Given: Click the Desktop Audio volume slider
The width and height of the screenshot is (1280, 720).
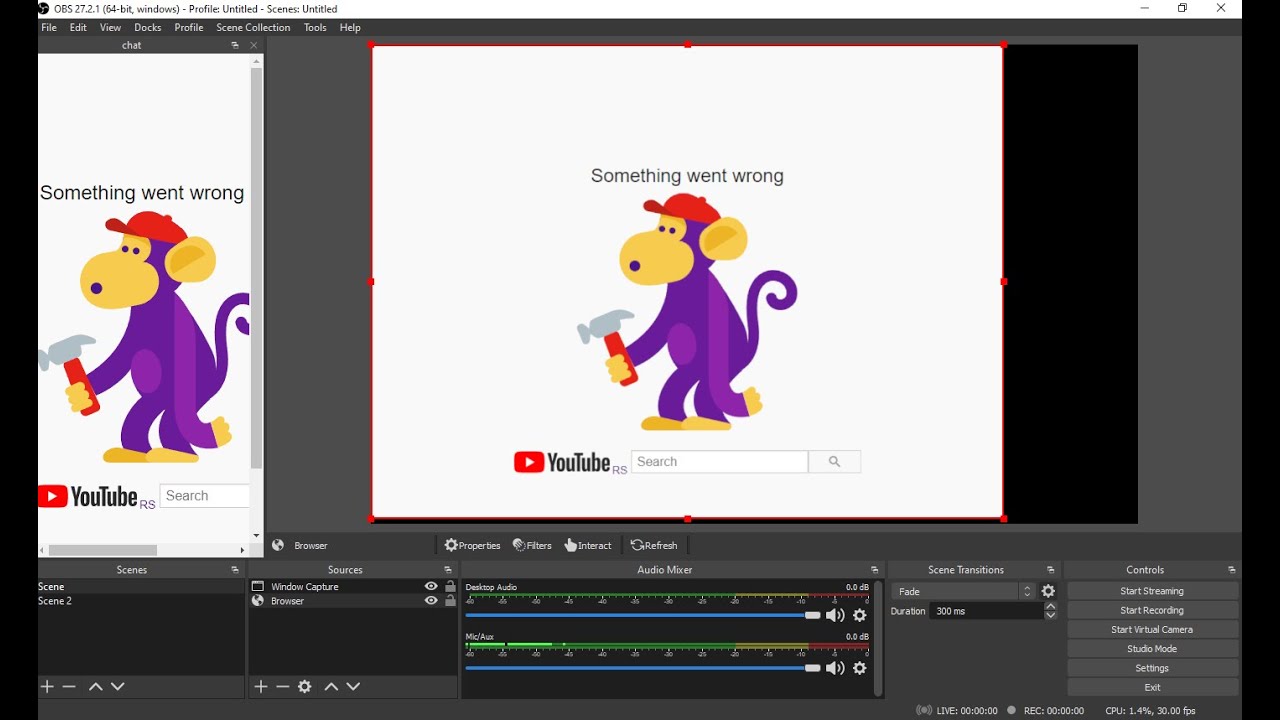Looking at the screenshot, I should click(x=642, y=616).
